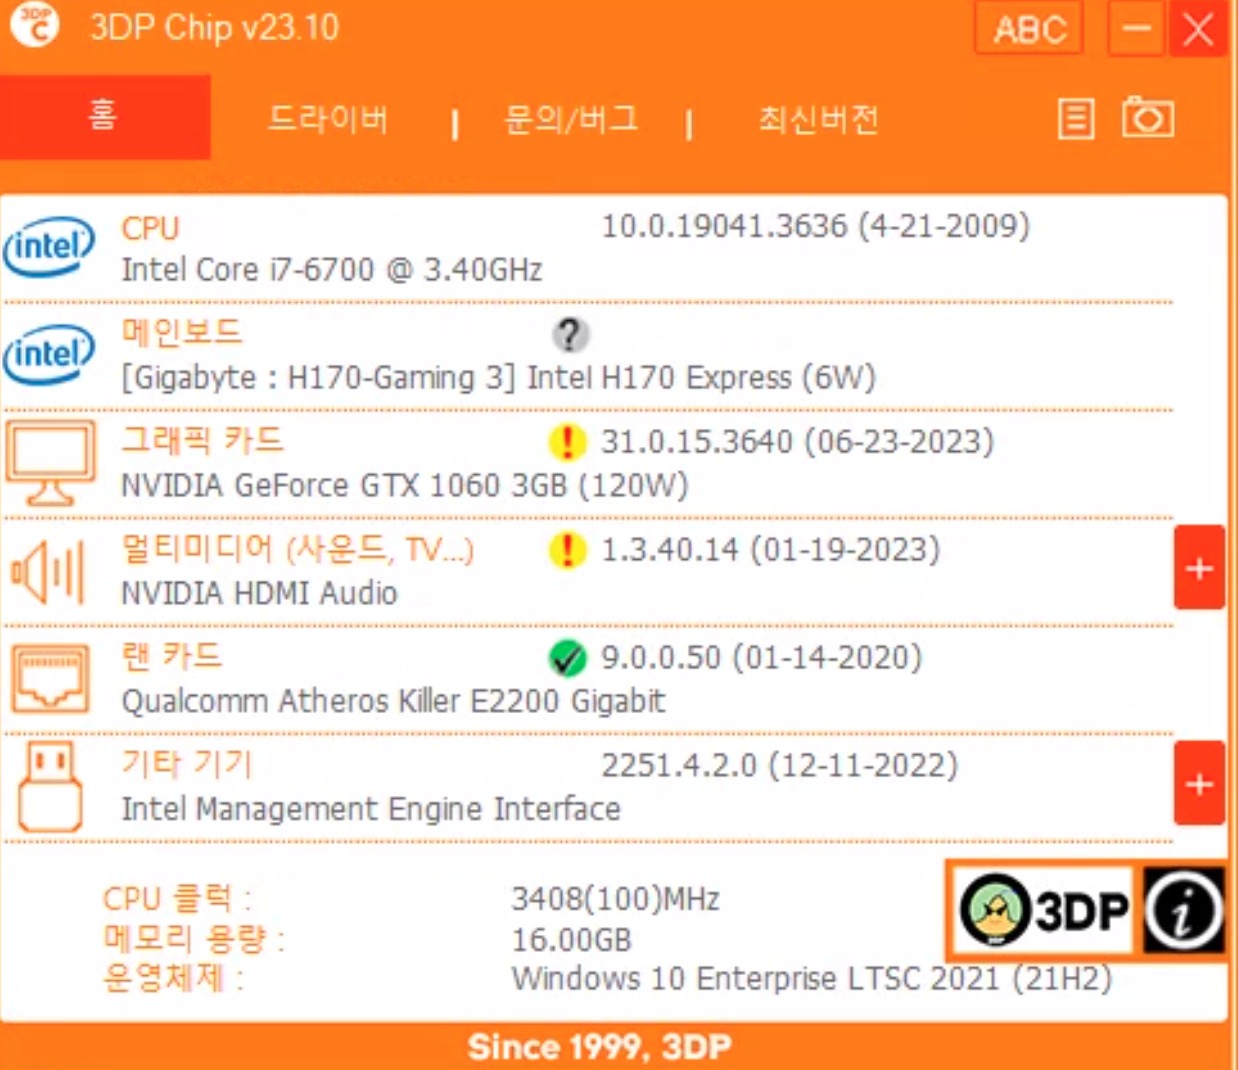Take a screenshot with the camera icon
Viewport: 1238px width, 1070px height.
(x=1148, y=118)
